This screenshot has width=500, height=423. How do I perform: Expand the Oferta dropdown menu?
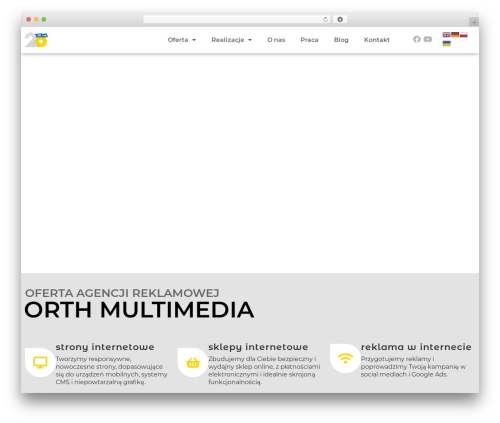[x=182, y=40]
